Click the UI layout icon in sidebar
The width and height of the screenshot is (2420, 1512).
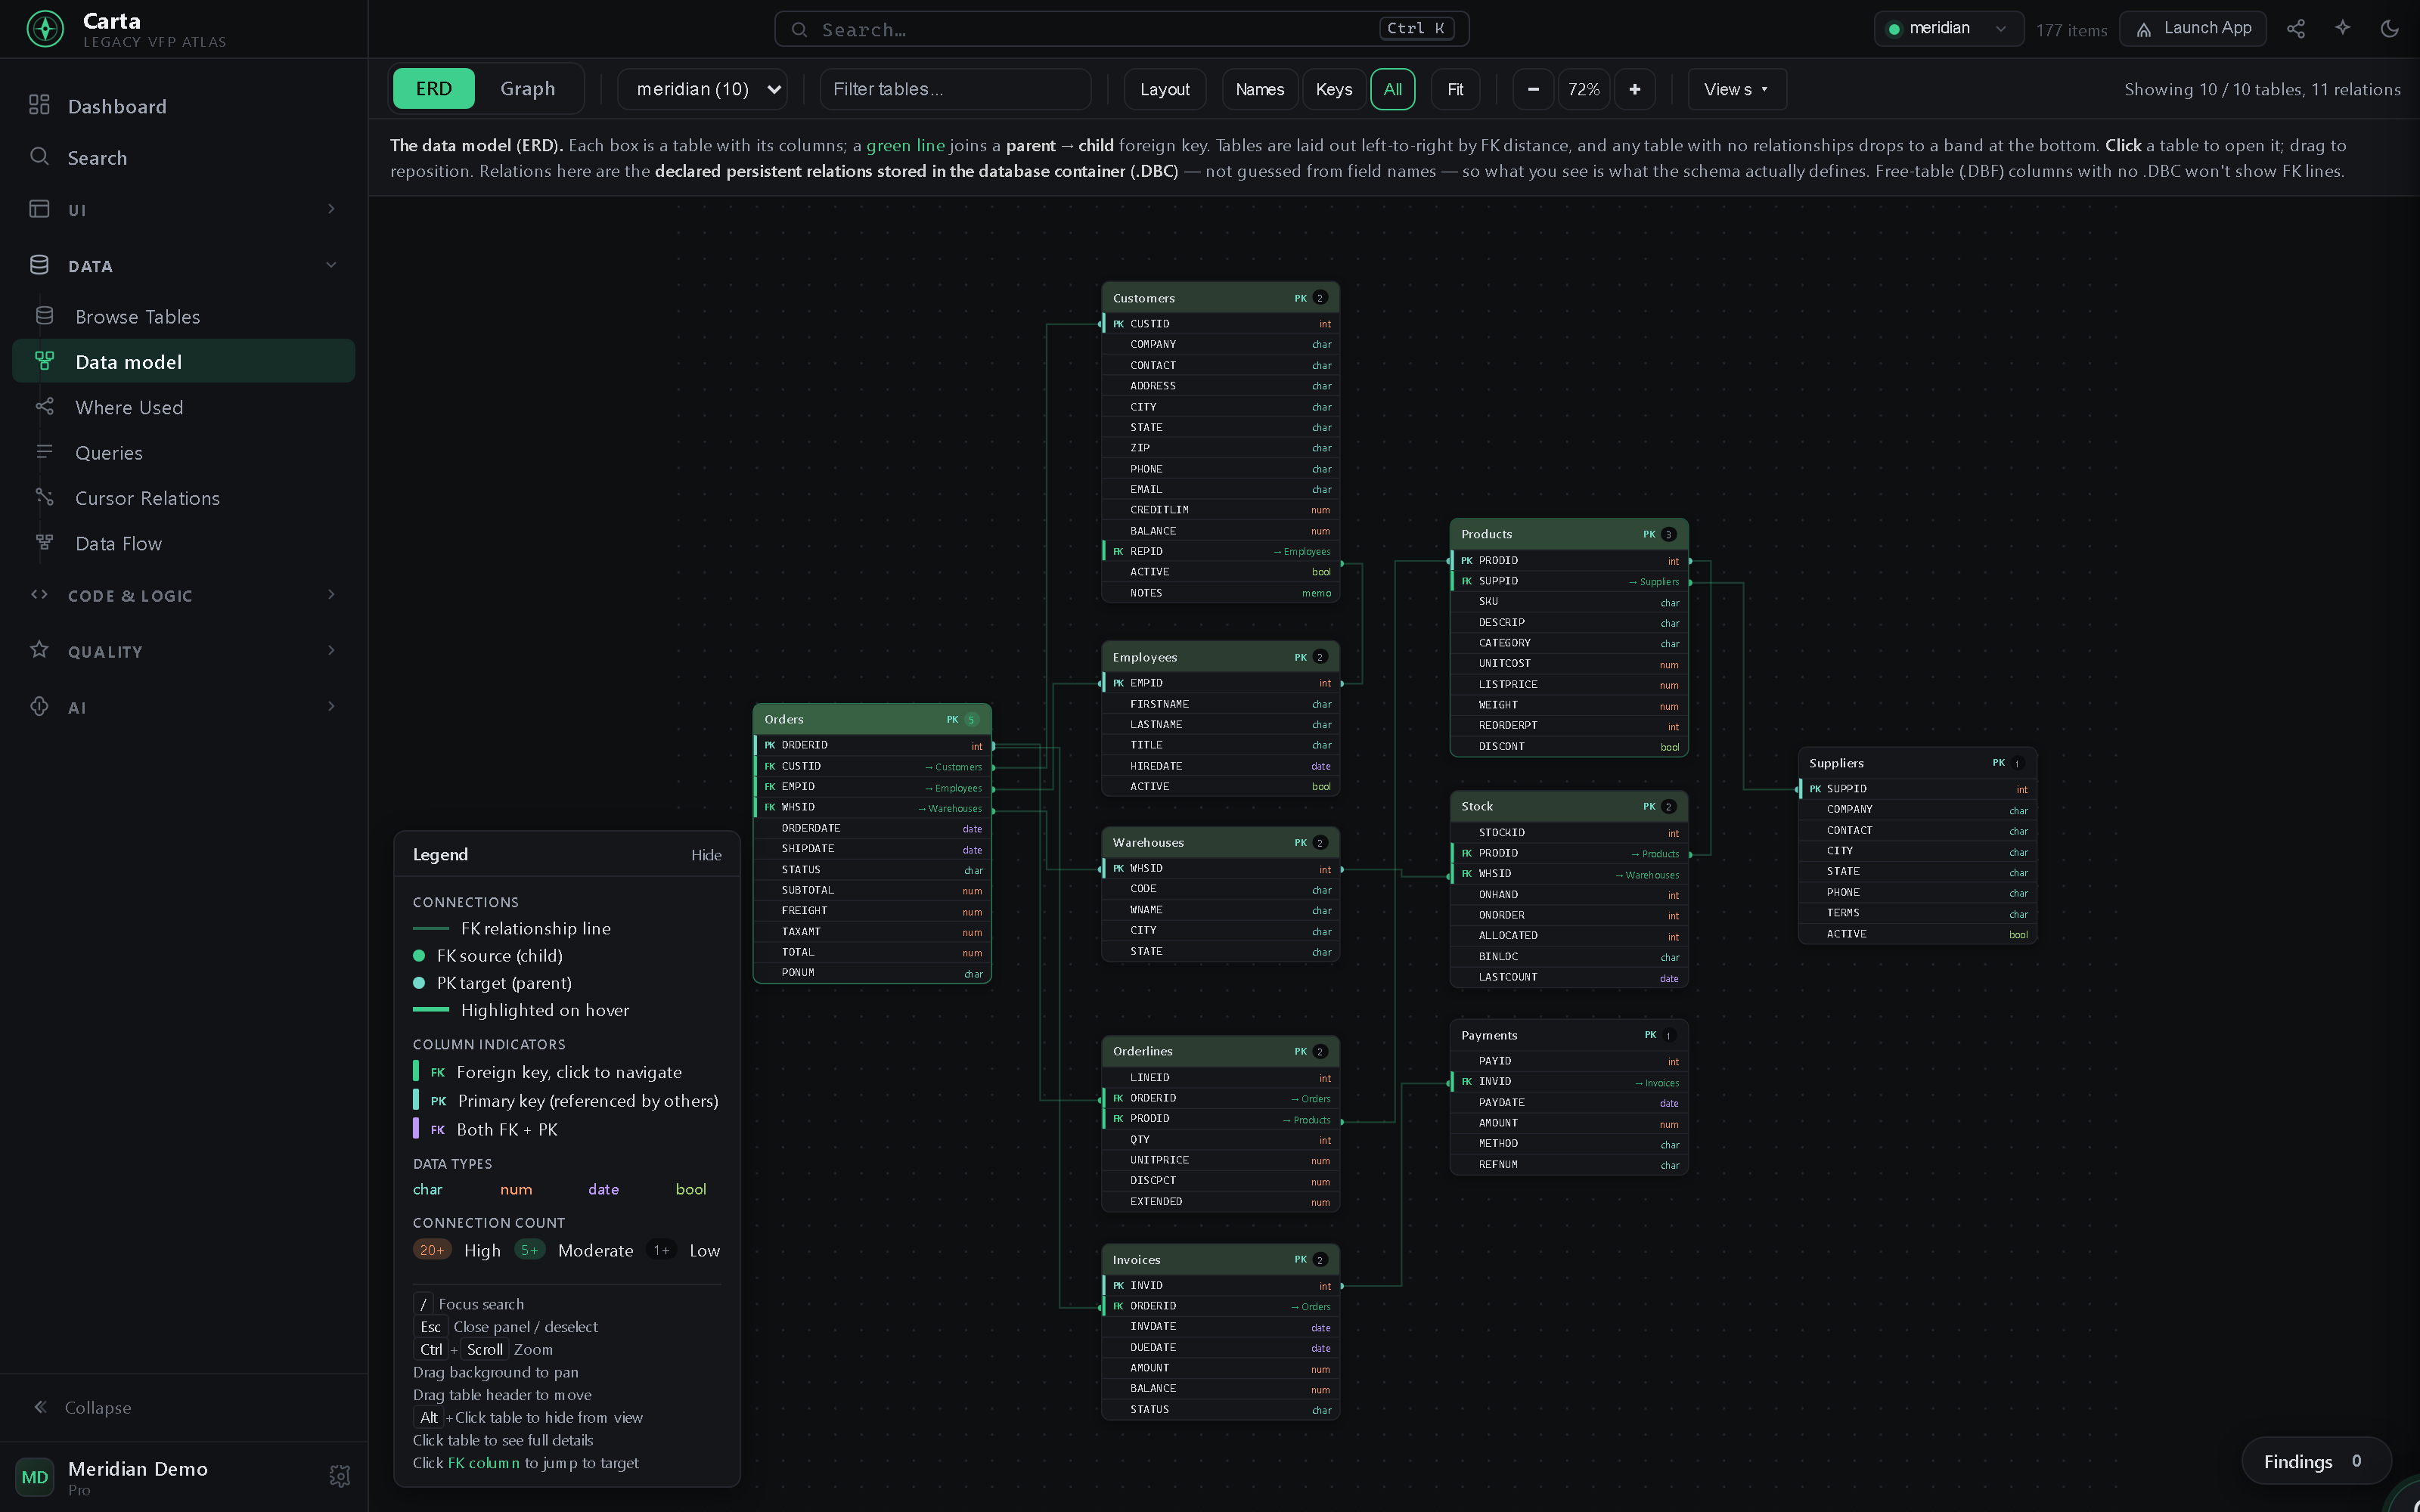point(39,209)
